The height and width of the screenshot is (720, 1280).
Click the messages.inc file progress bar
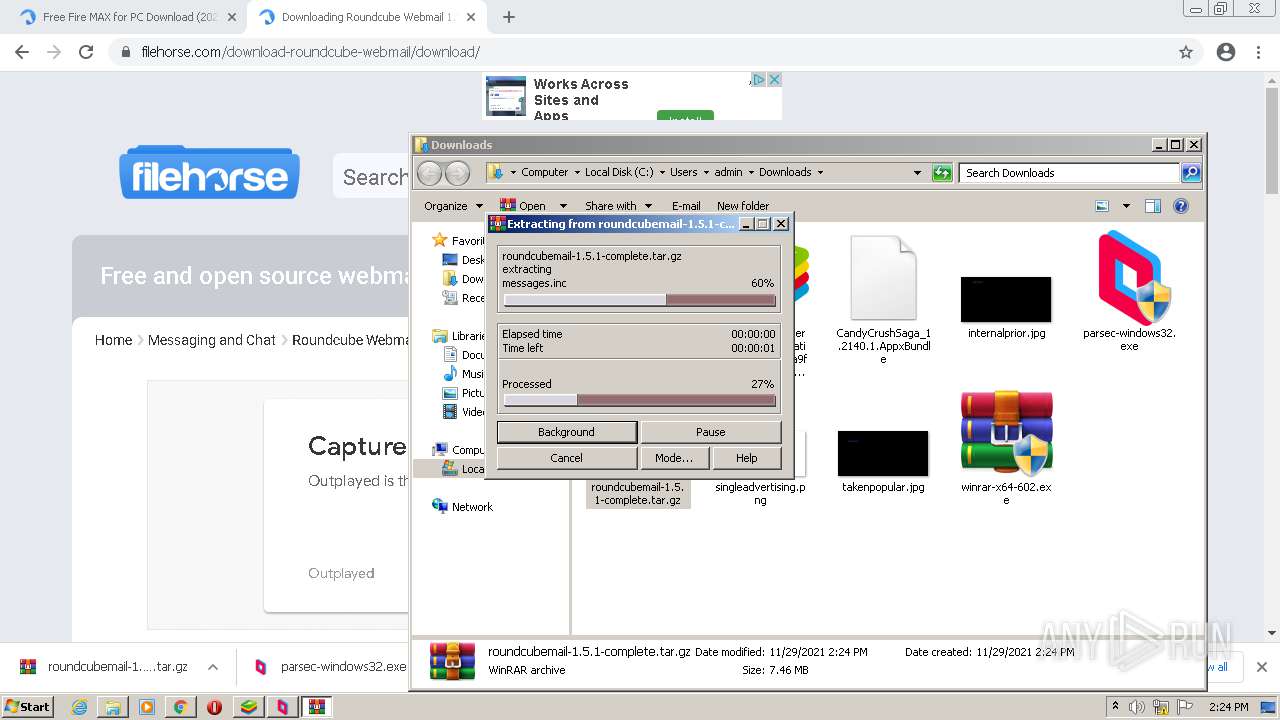point(639,300)
